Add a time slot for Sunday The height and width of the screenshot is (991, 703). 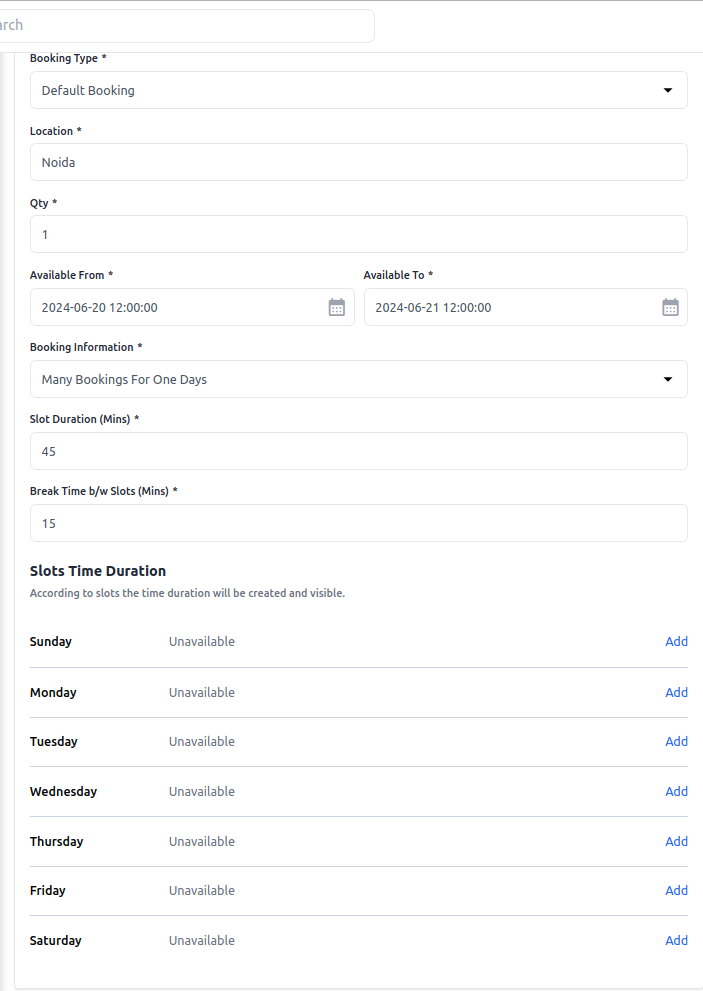pos(676,642)
